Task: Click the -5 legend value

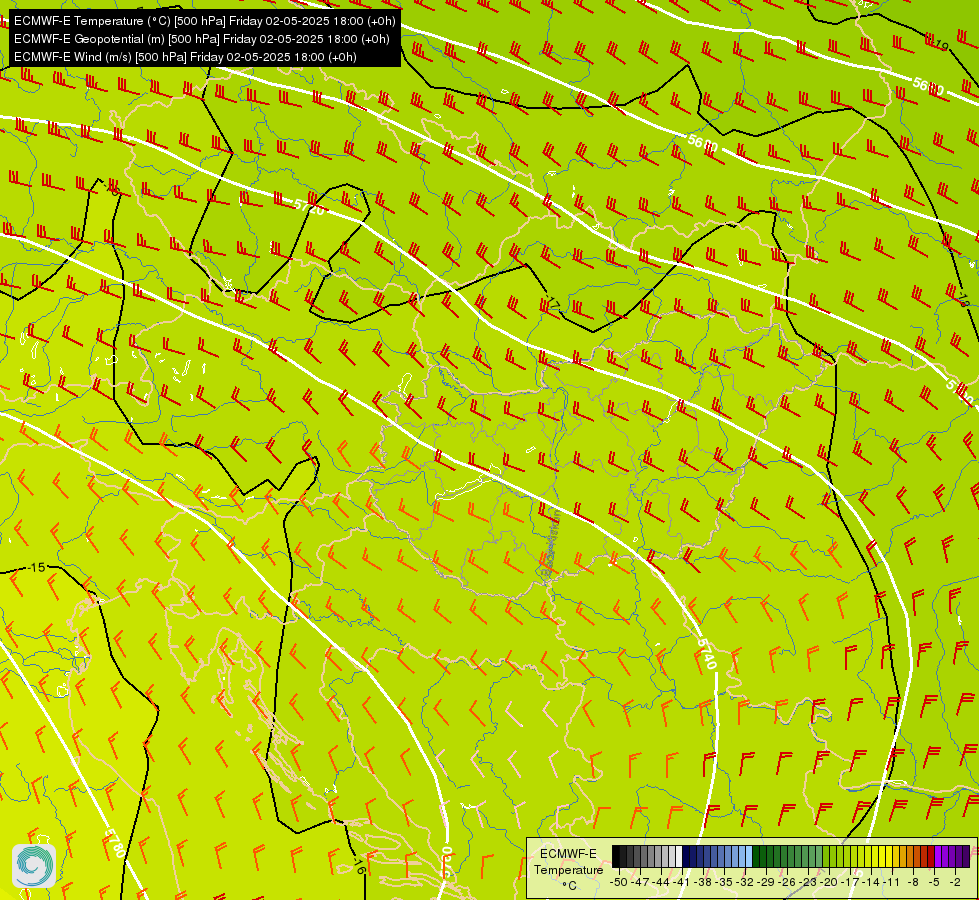Action: (x=933, y=882)
